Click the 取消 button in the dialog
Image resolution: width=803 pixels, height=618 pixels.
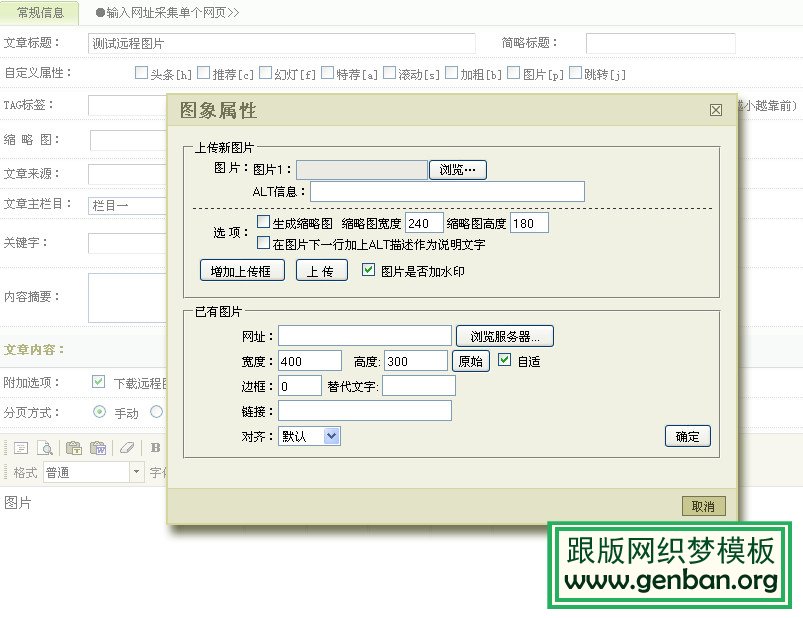703,506
